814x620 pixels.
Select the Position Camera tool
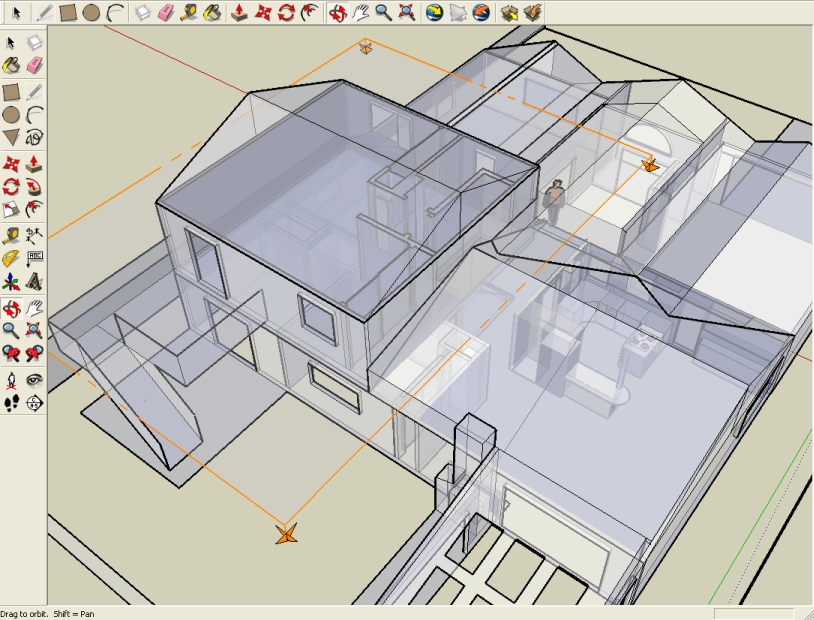[x=11, y=380]
